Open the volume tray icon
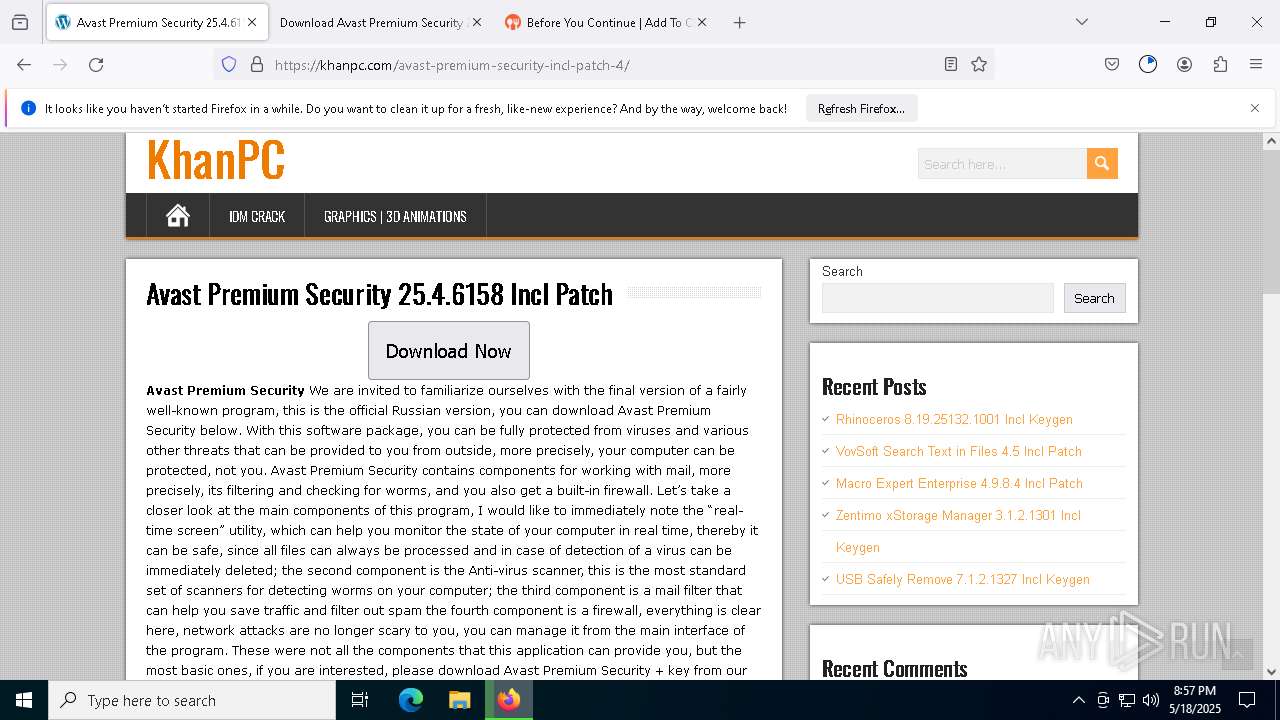This screenshot has height=720, width=1280. click(1151, 700)
